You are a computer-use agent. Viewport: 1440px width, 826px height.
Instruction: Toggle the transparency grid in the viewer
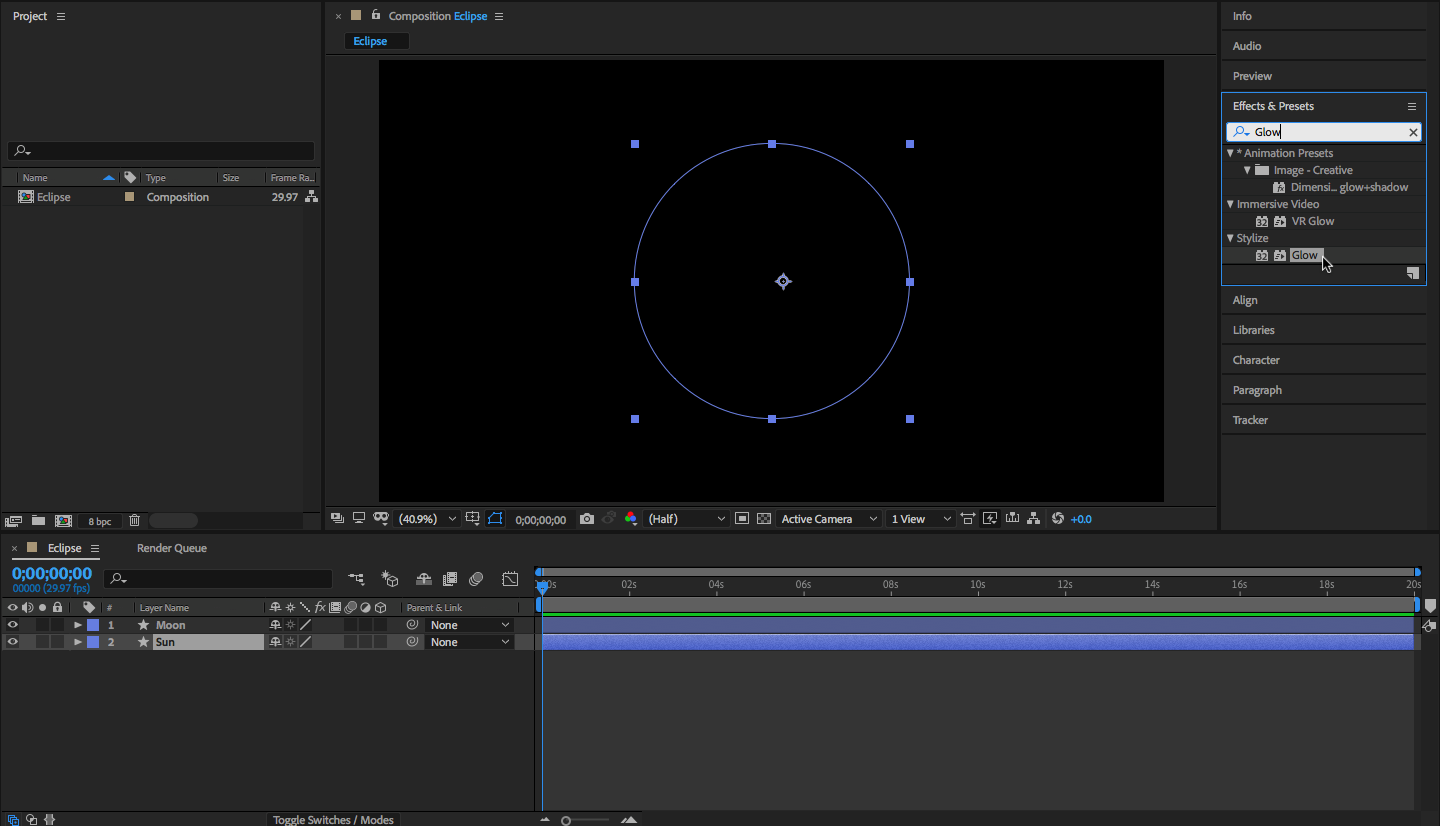click(x=764, y=519)
